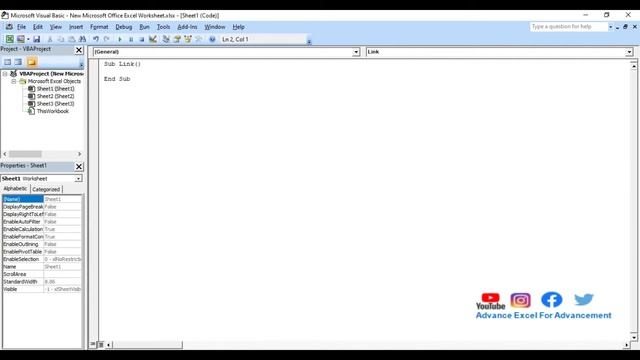
Task: Click Full Module View button at code window bottom
Action: pyautogui.click(x=101, y=344)
